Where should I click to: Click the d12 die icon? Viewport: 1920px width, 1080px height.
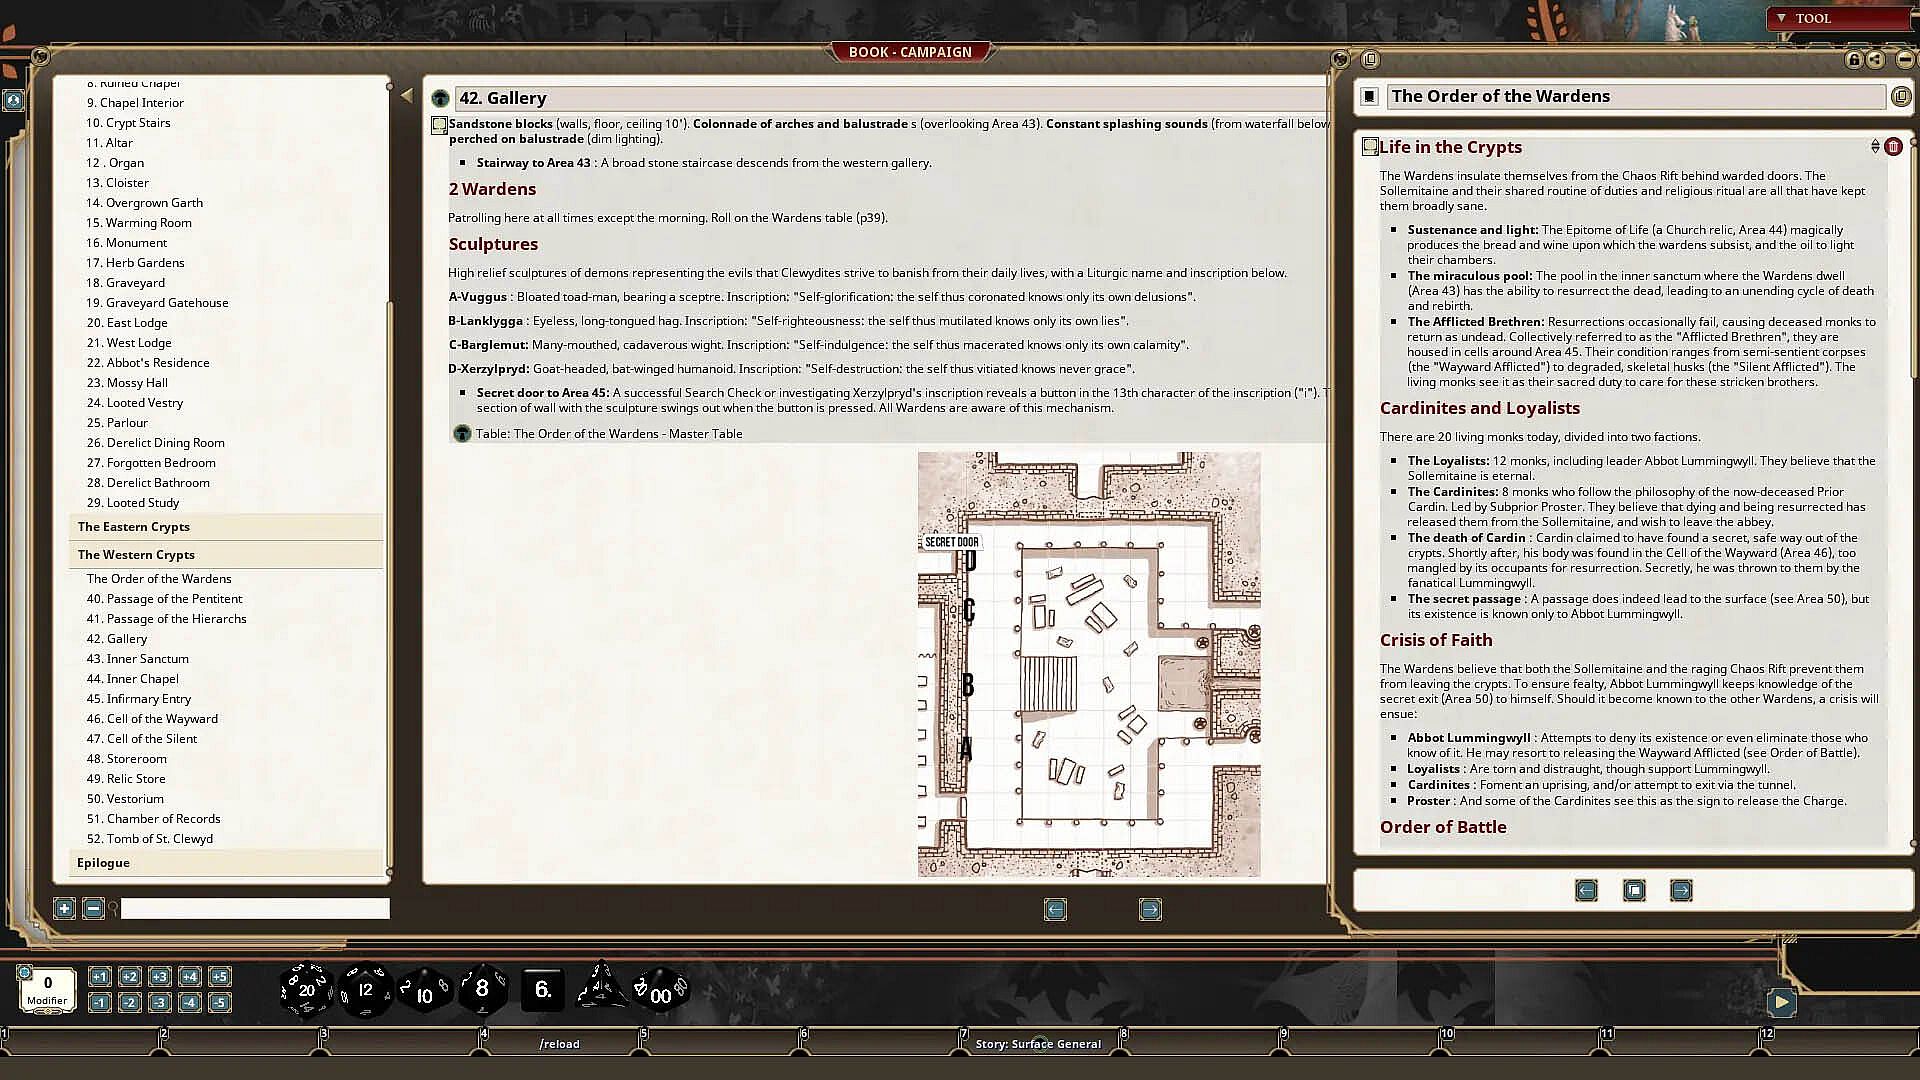point(365,990)
